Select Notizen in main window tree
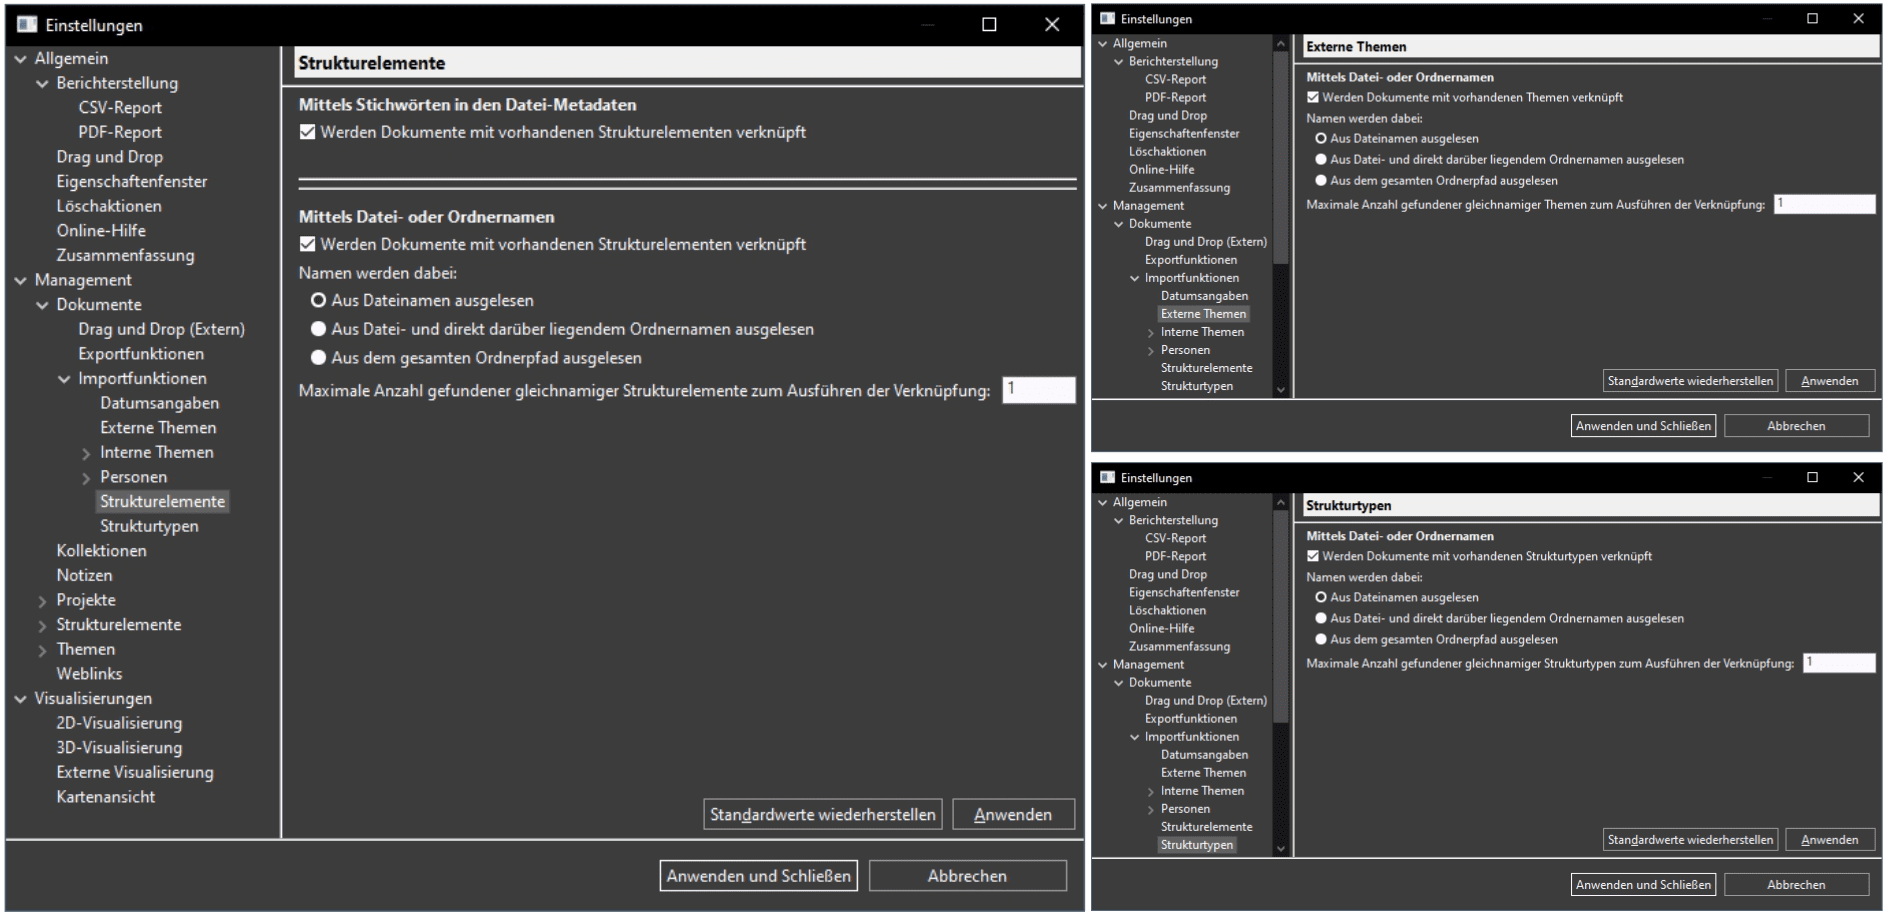Screen dimensions: 1889x920 point(84,575)
